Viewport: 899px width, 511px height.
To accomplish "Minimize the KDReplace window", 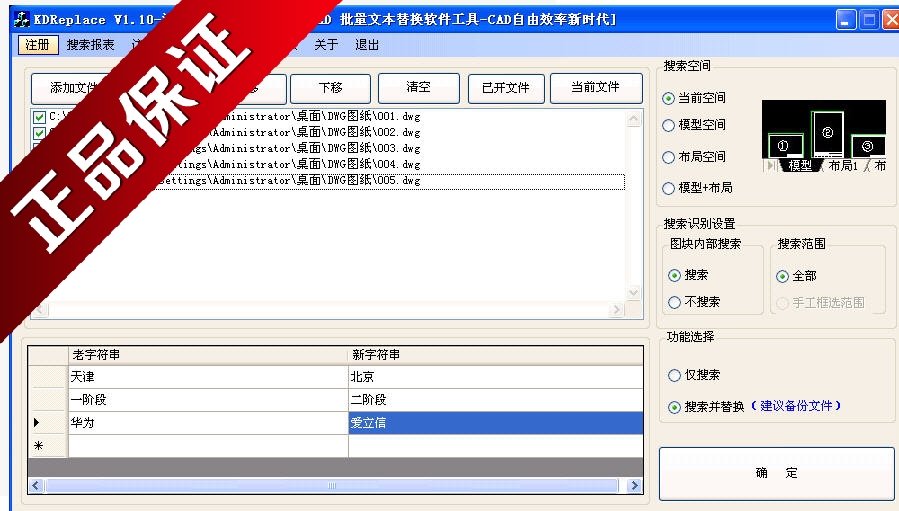I will click(x=846, y=19).
